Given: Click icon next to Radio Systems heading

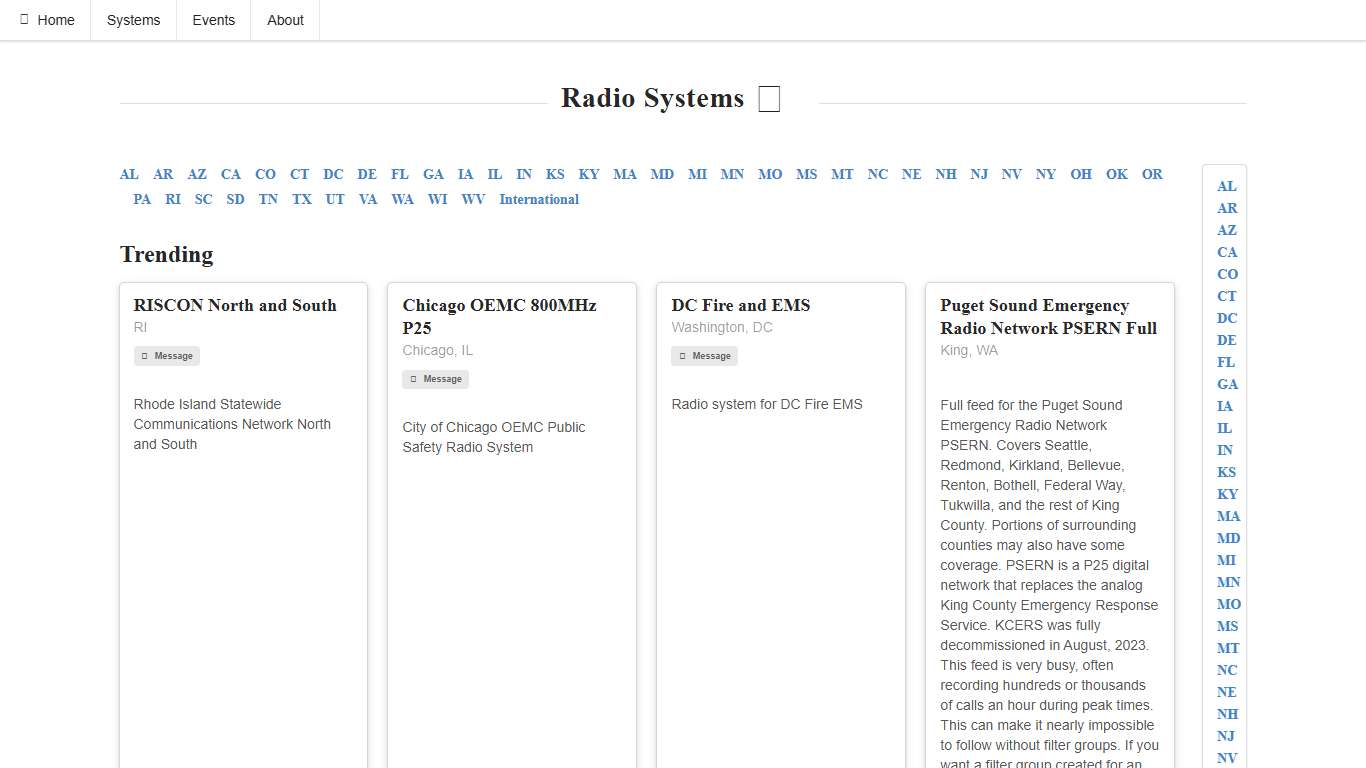Looking at the screenshot, I should (768, 99).
